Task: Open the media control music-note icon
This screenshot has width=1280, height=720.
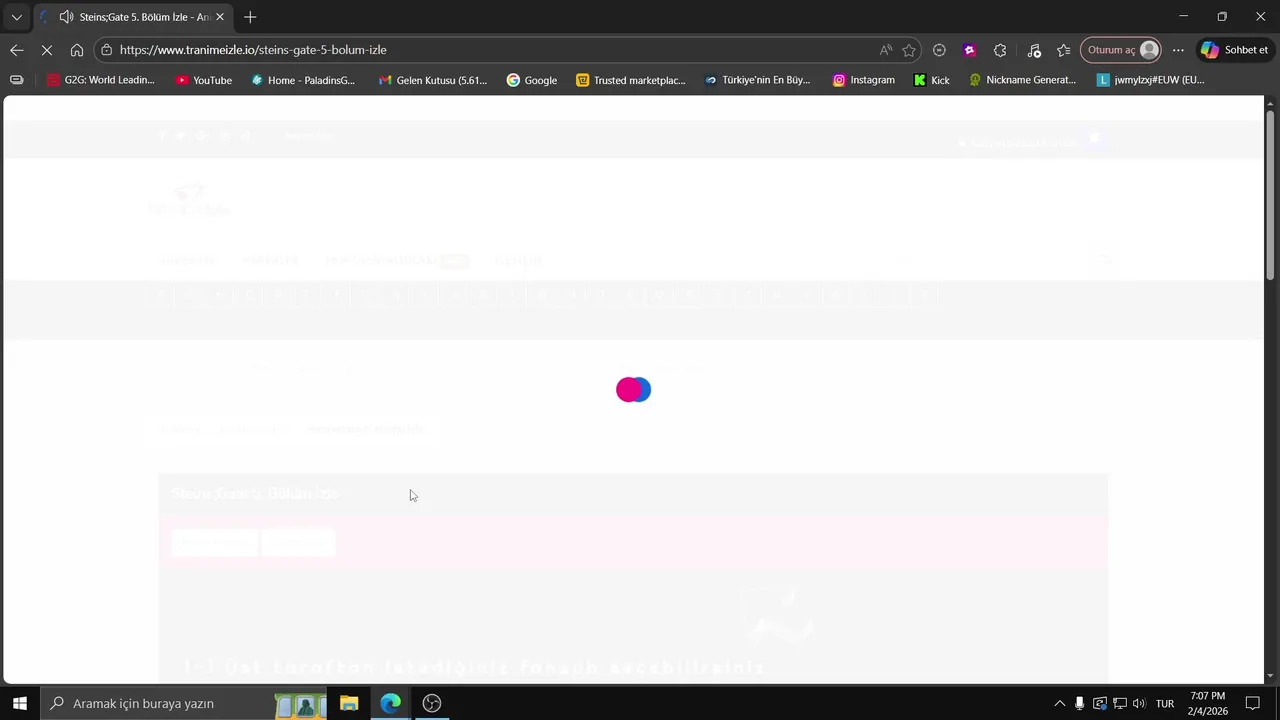Action: (x=1034, y=50)
